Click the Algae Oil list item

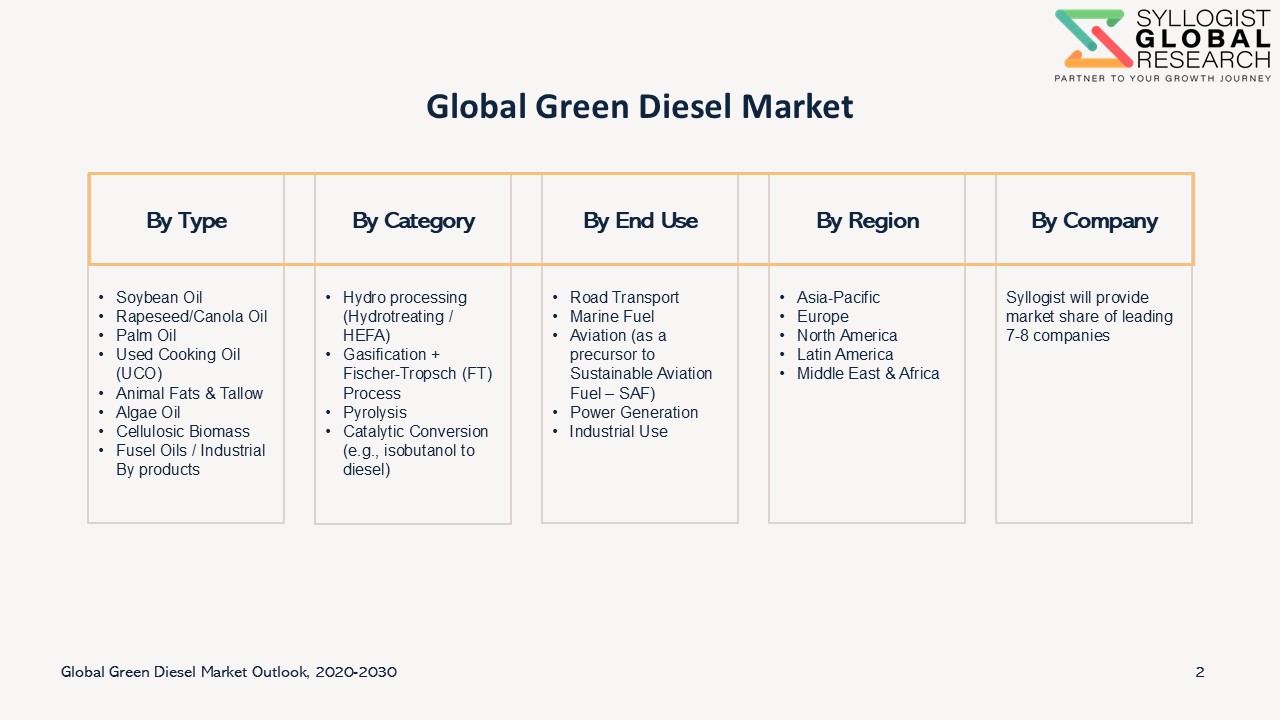(x=148, y=412)
